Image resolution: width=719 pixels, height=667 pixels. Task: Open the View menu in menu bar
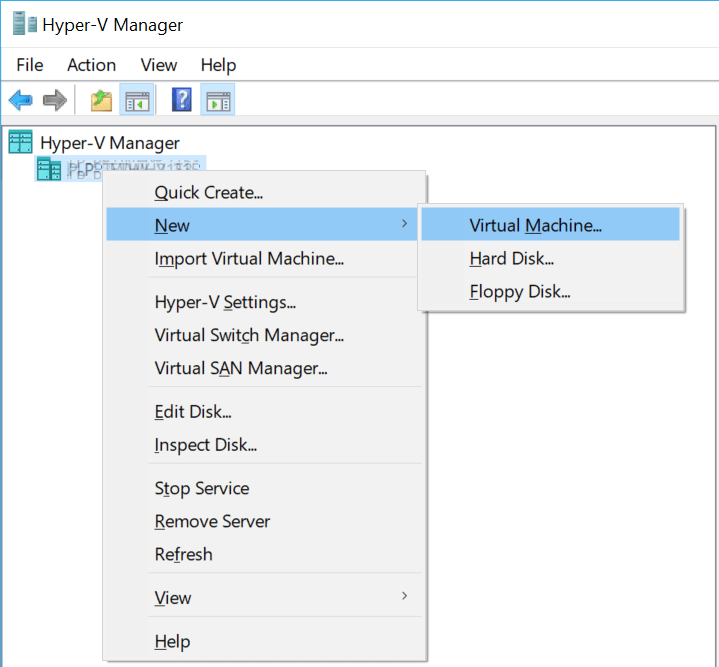click(159, 65)
